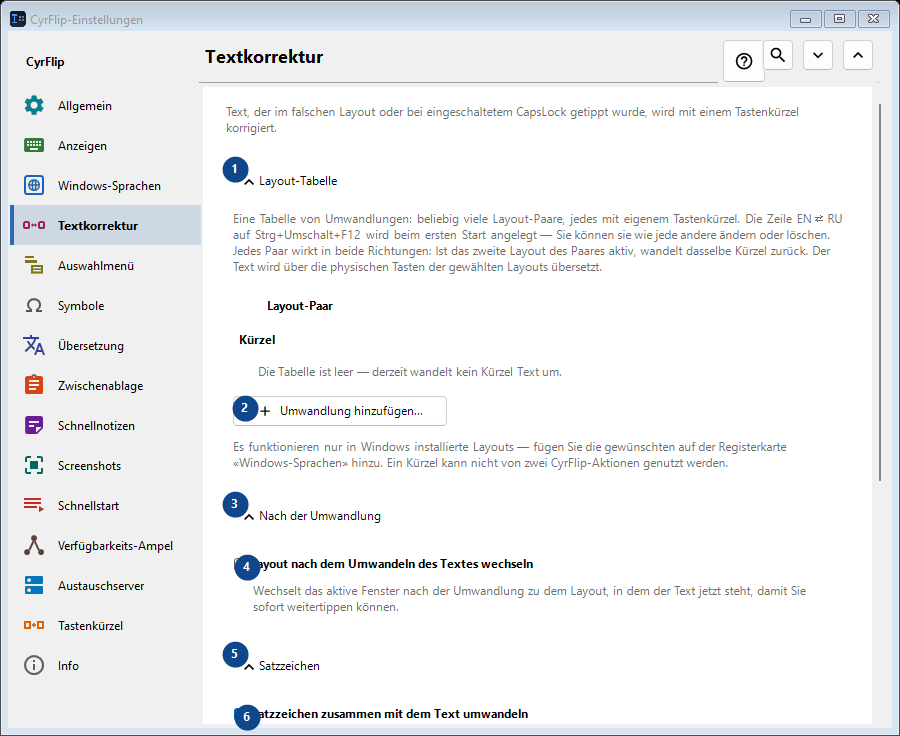Open Auswahlmenü using its list icon
Viewport: 900px width, 736px height.
34,266
